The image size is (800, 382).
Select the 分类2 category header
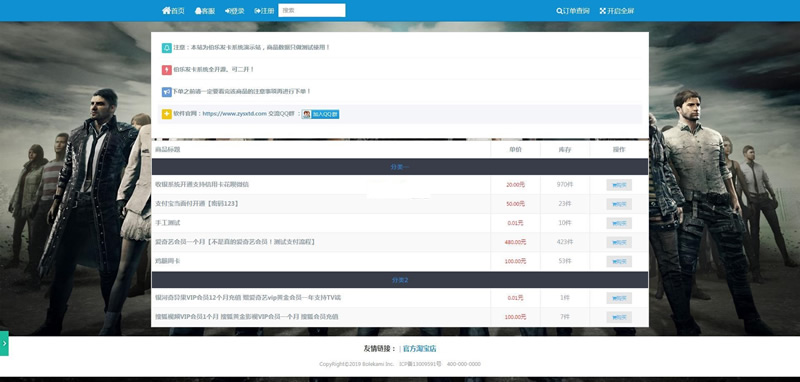point(399,280)
